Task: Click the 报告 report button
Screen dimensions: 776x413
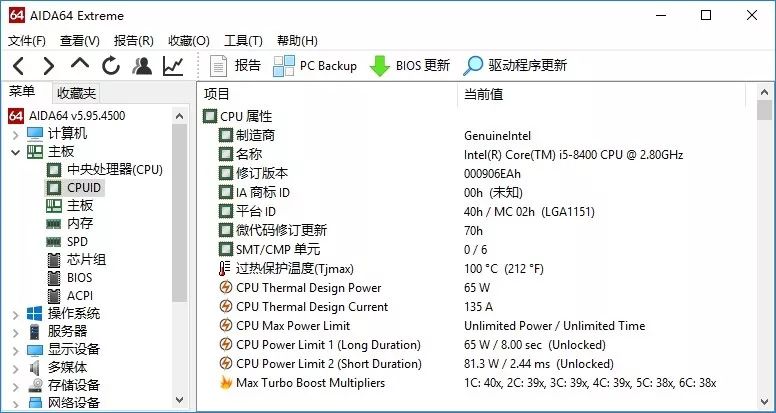Action: pos(235,65)
